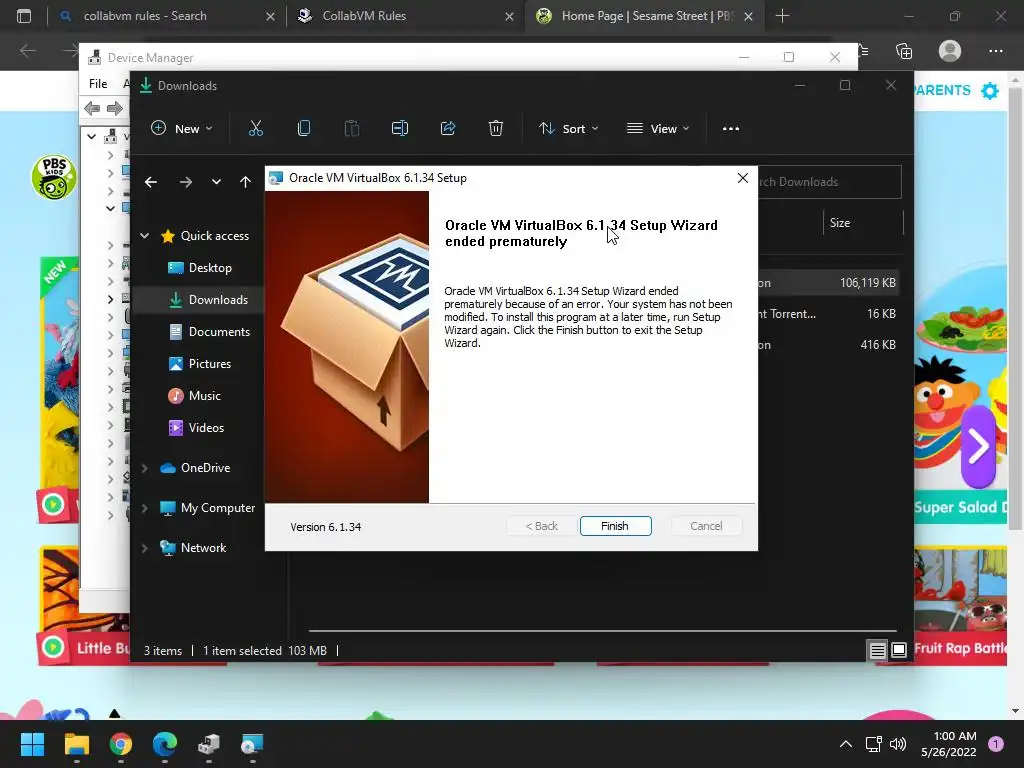Open My Computer in the navigation pane
Screen dimensions: 1024x768
coord(208,508)
